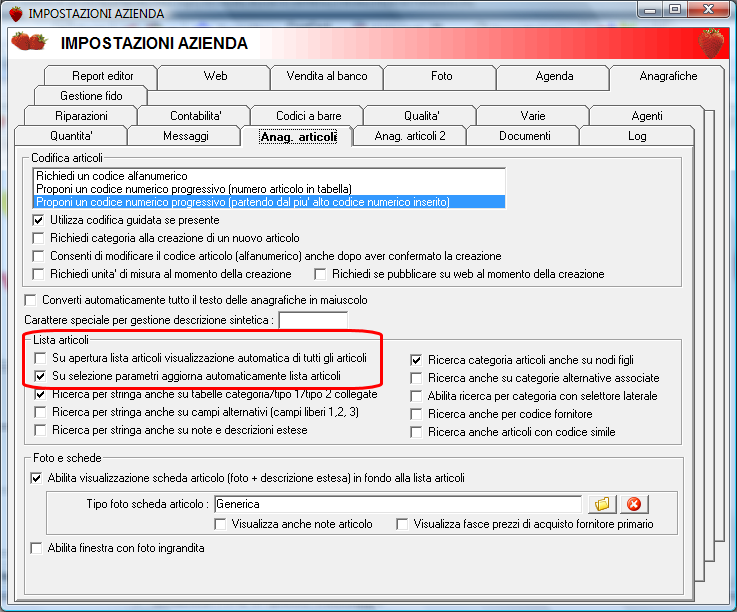Enable 'Ricerca anche su categorie alternative' checkbox
This screenshot has height=612, width=737.
point(416,378)
